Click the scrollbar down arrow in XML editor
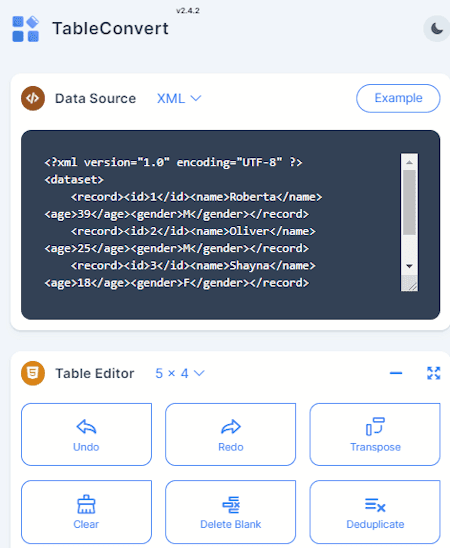 click(409, 266)
